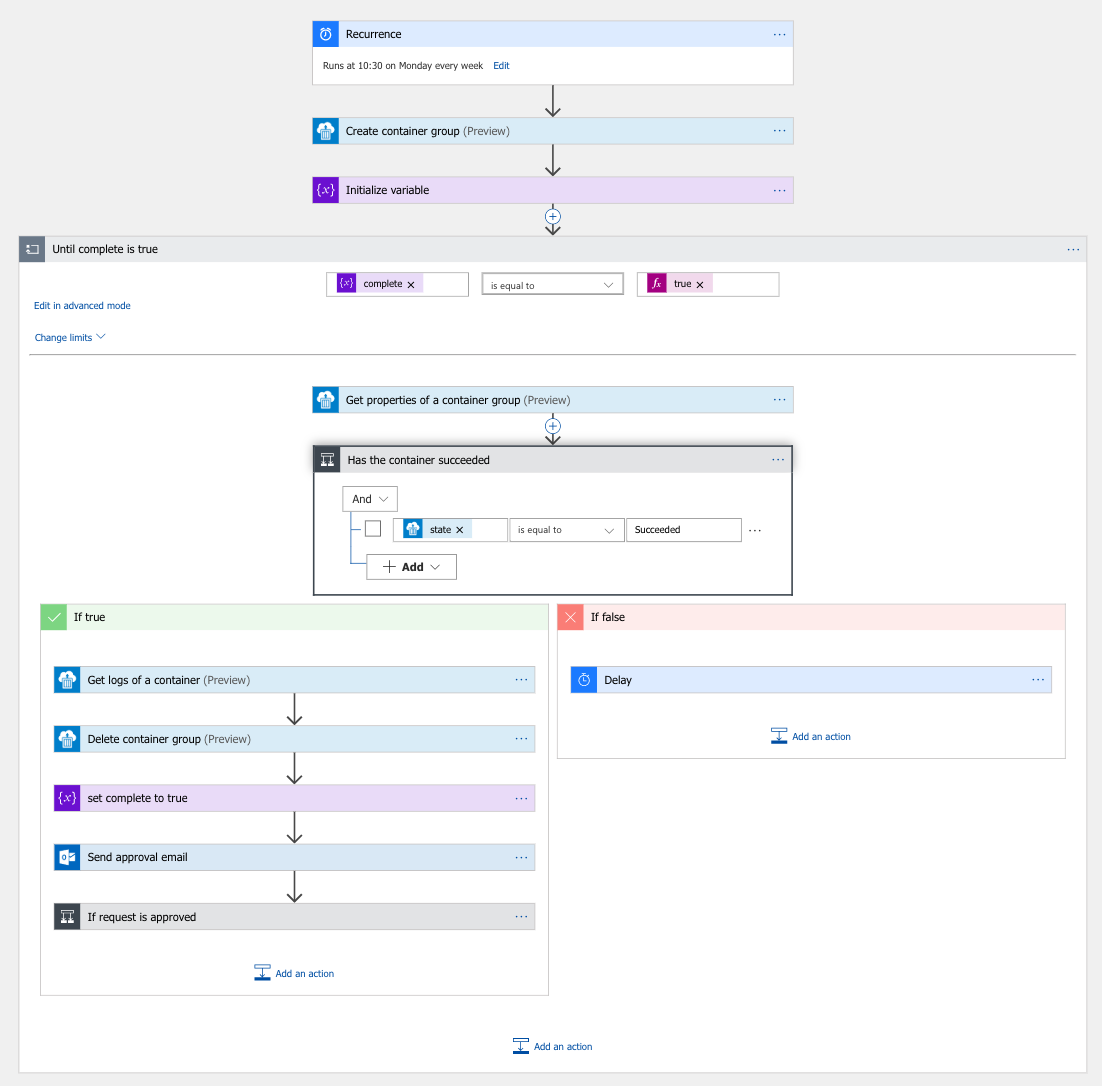
Task: Click If request is approved condition icon
Action: tap(67, 917)
